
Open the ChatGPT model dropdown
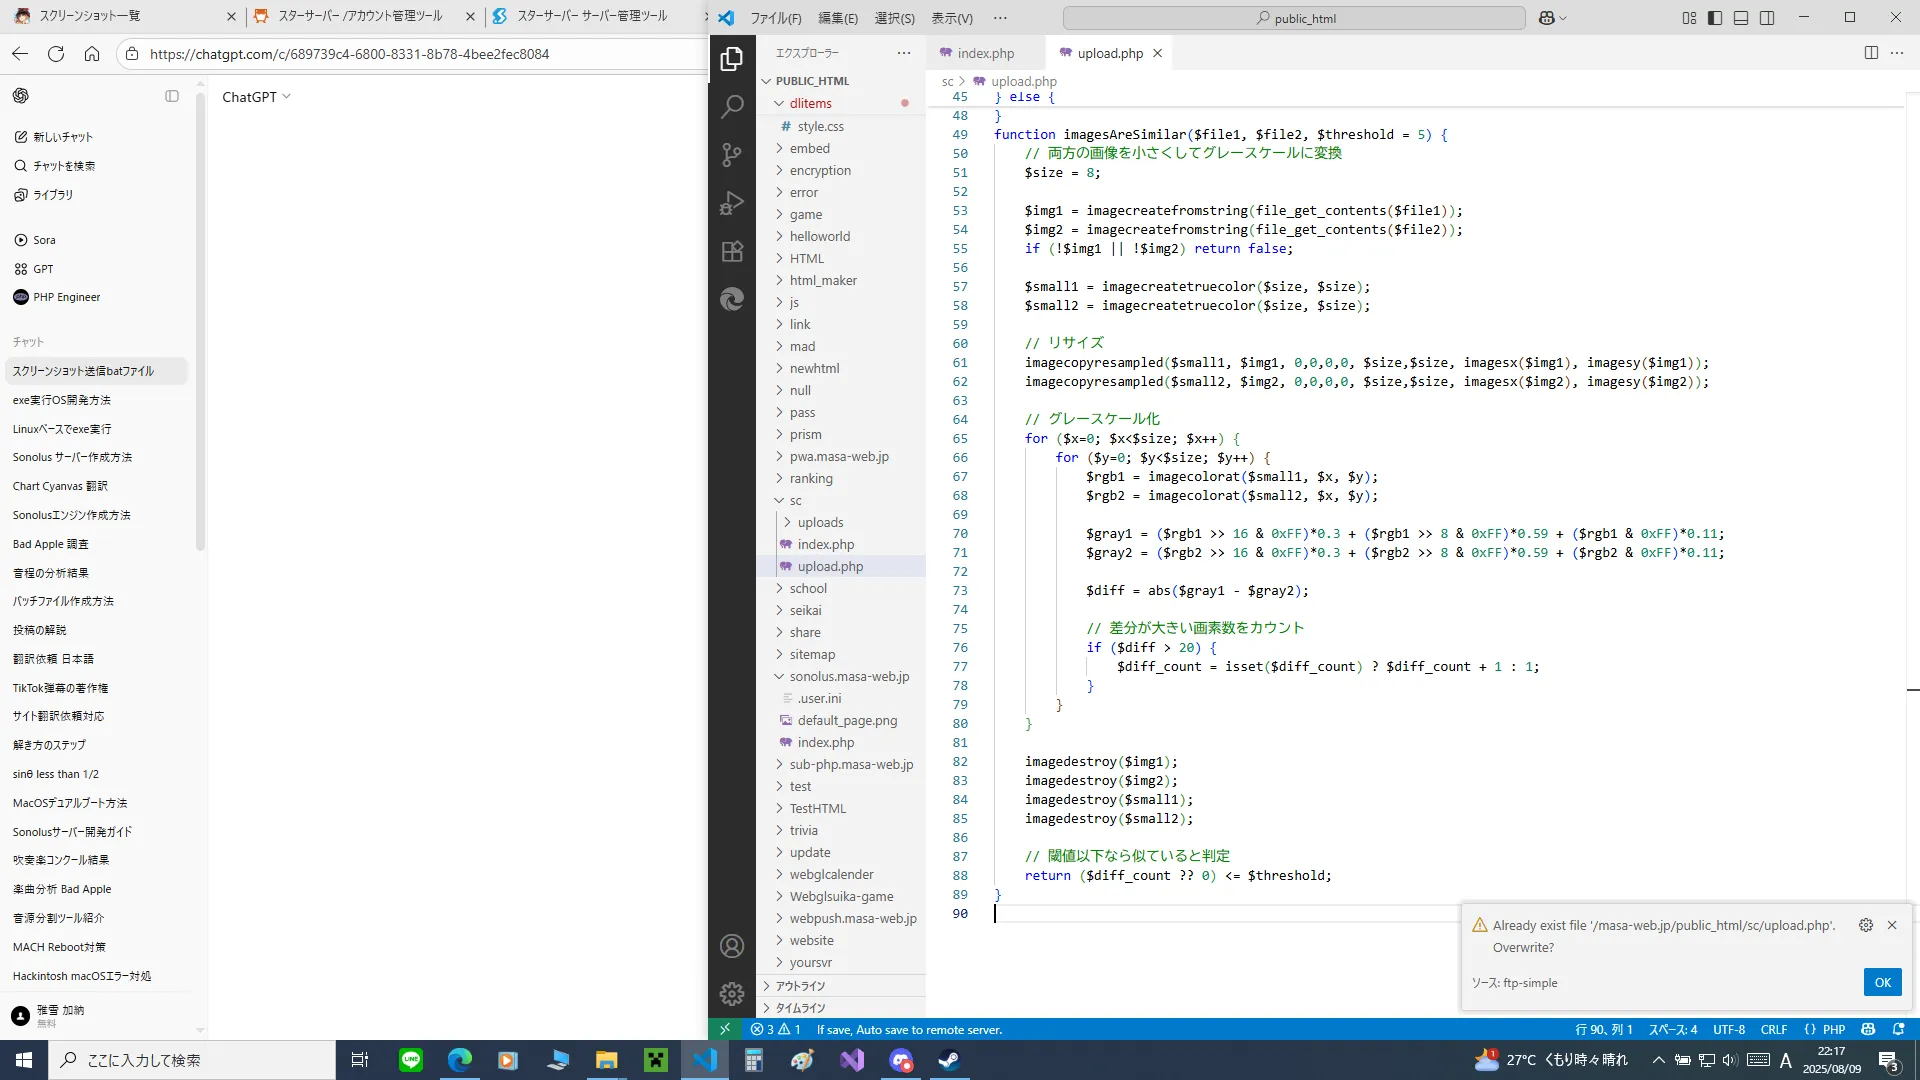(256, 97)
